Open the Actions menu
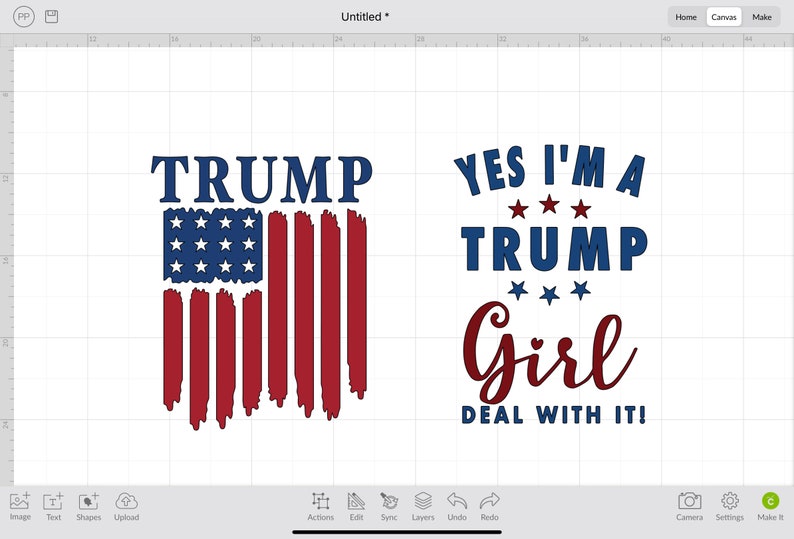 [x=321, y=507]
